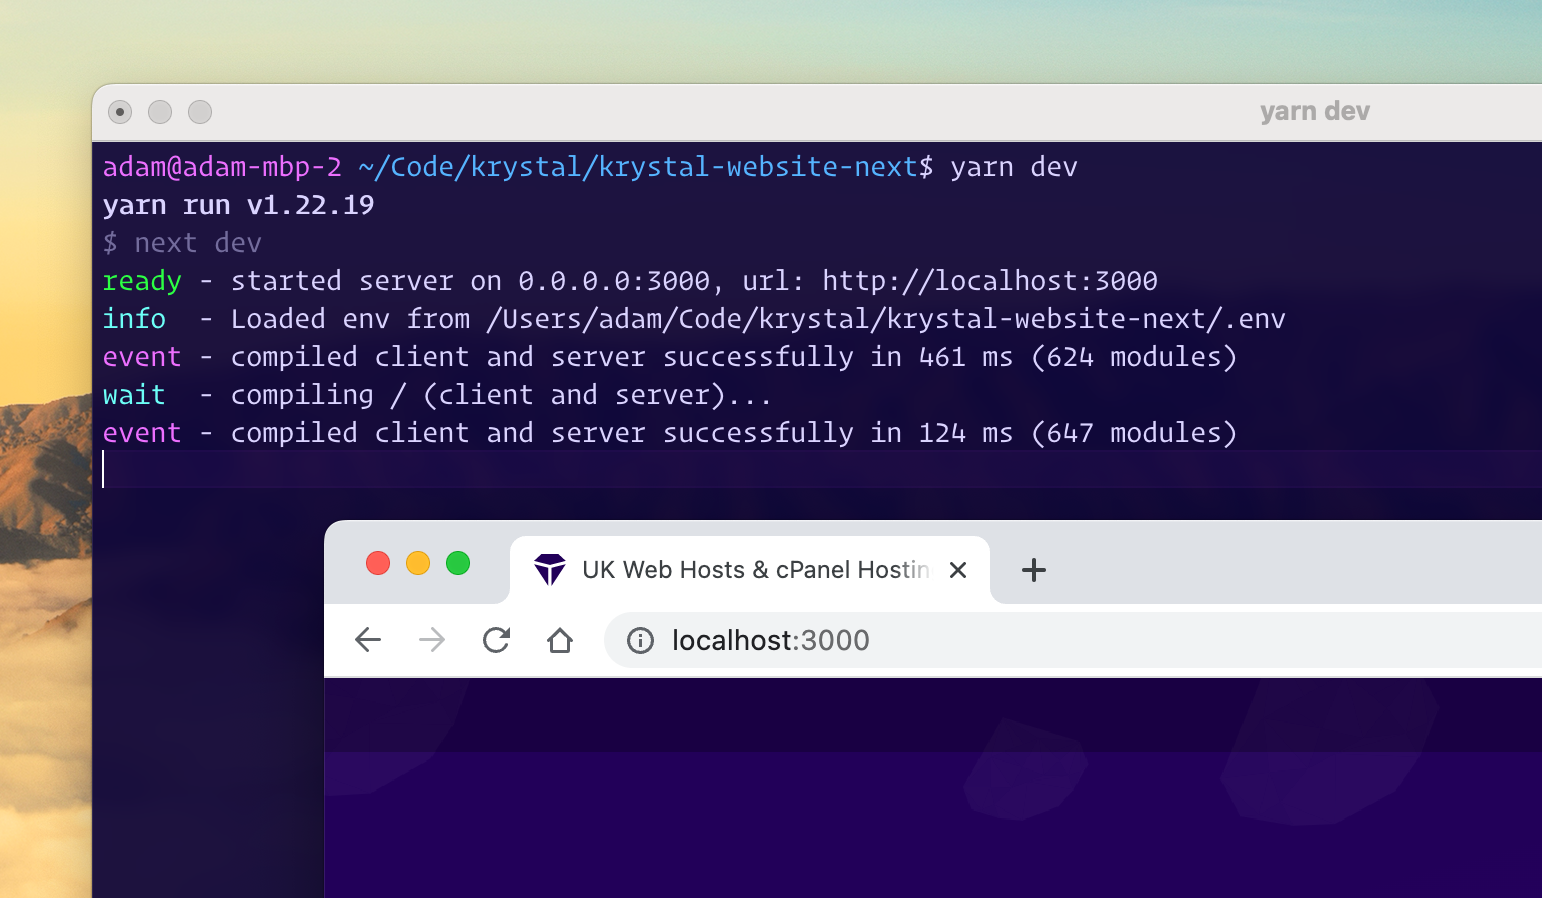Open the browser home page icon
The image size is (1542, 898).
pos(560,640)
